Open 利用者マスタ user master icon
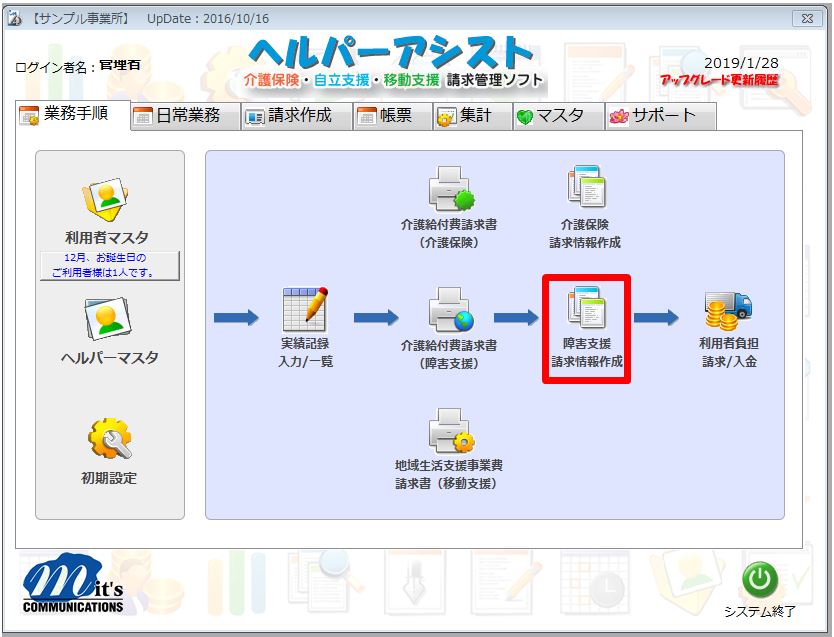The width and height of the screenshot is (834, 637). [107, 201]
